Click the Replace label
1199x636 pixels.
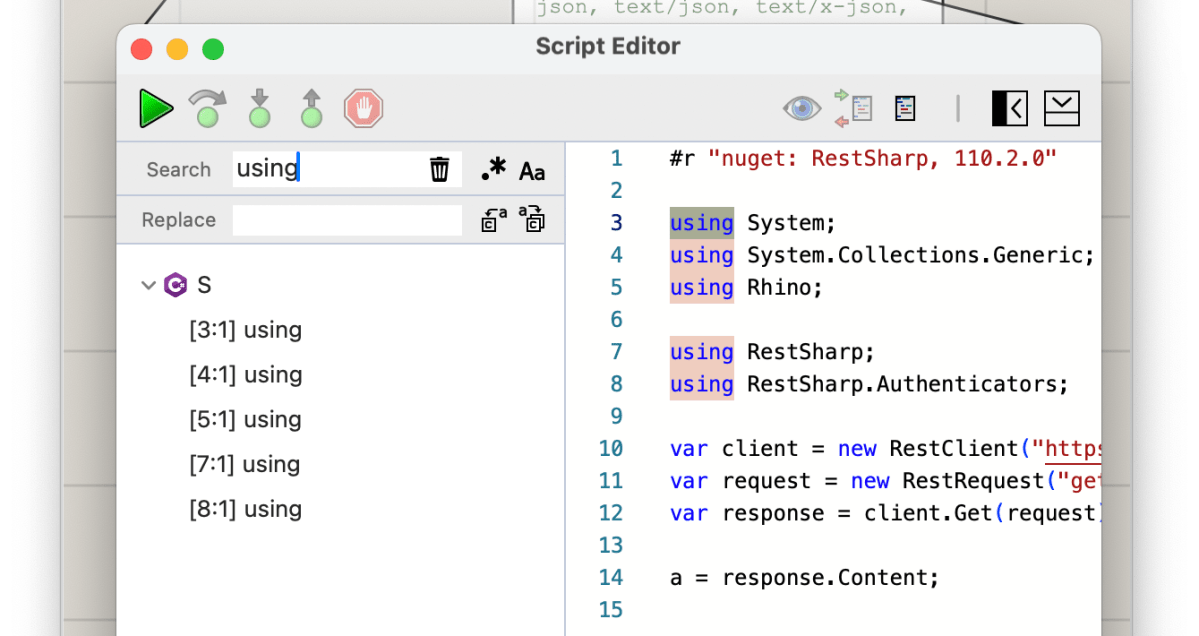click(178, 220)
